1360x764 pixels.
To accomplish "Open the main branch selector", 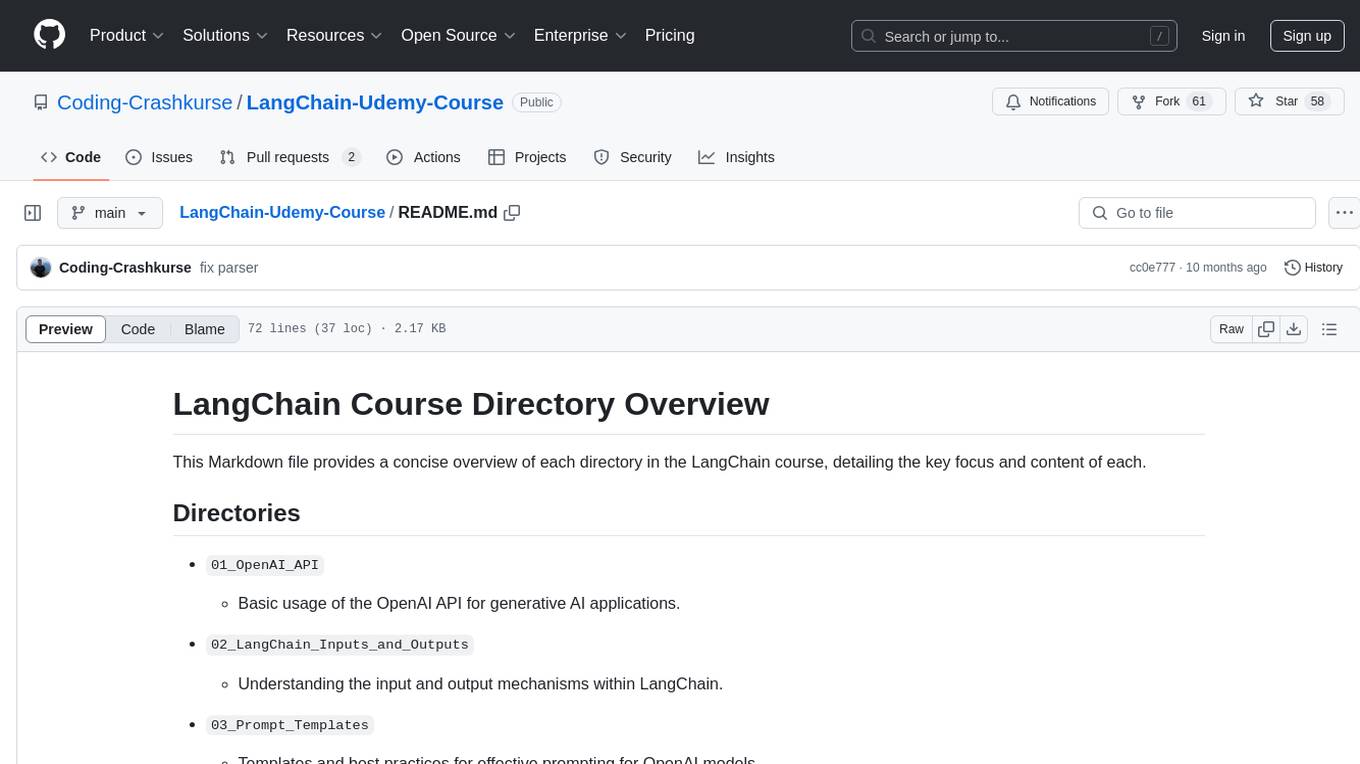I will click(110, 213).
